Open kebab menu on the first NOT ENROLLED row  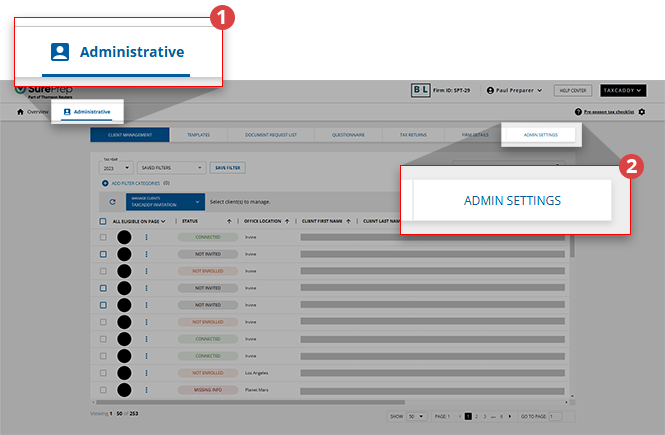click(146, 271)
